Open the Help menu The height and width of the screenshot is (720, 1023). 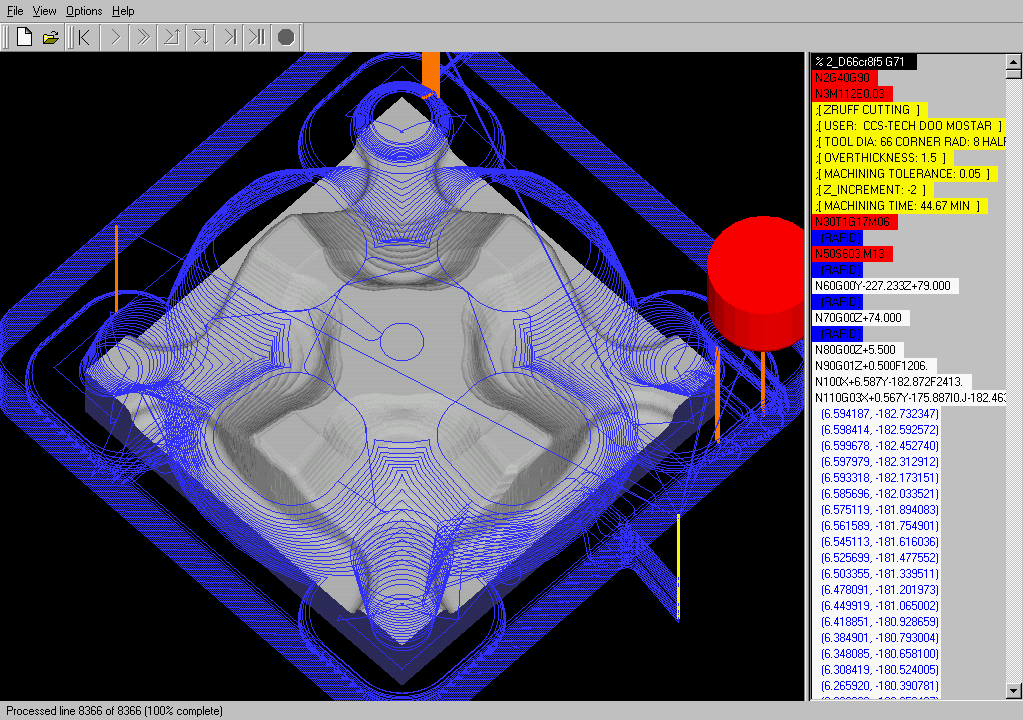(123, 11)
